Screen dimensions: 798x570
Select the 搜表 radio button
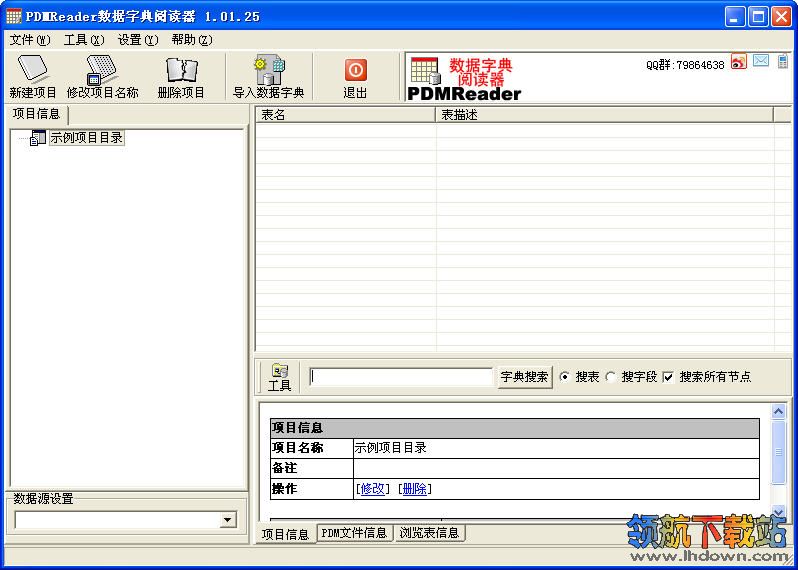coord(564,377)
